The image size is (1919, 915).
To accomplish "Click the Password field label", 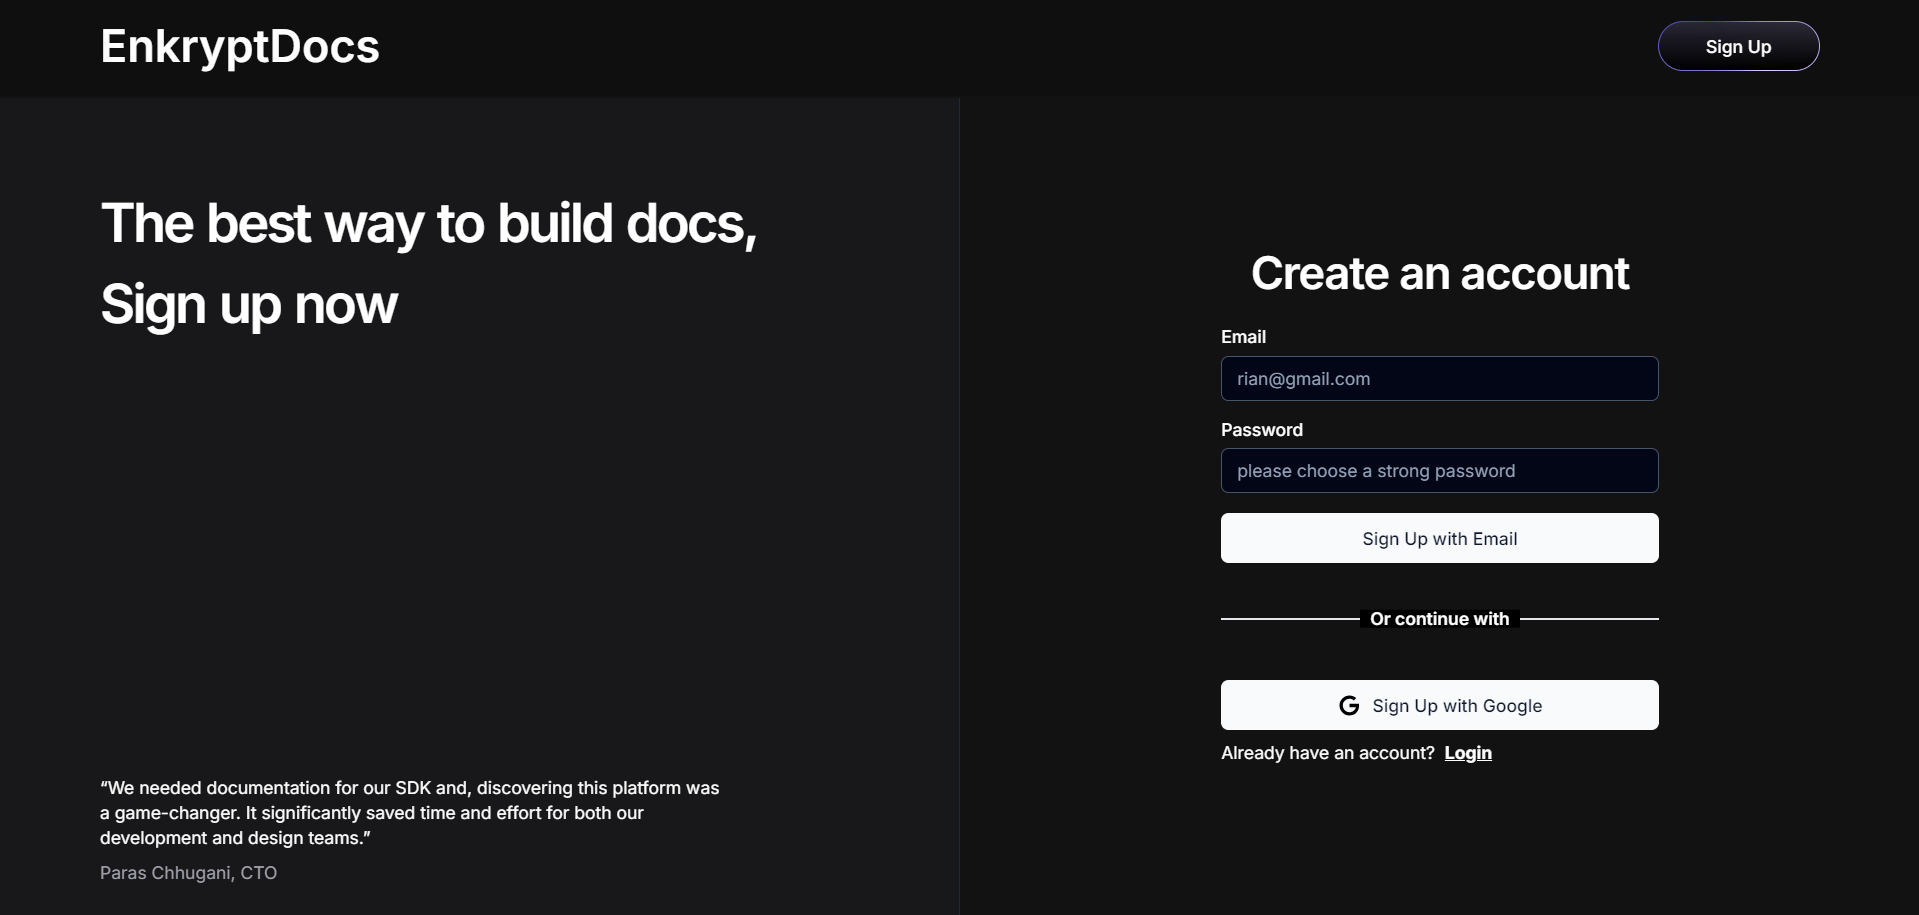I will [x=1261, y=430].
